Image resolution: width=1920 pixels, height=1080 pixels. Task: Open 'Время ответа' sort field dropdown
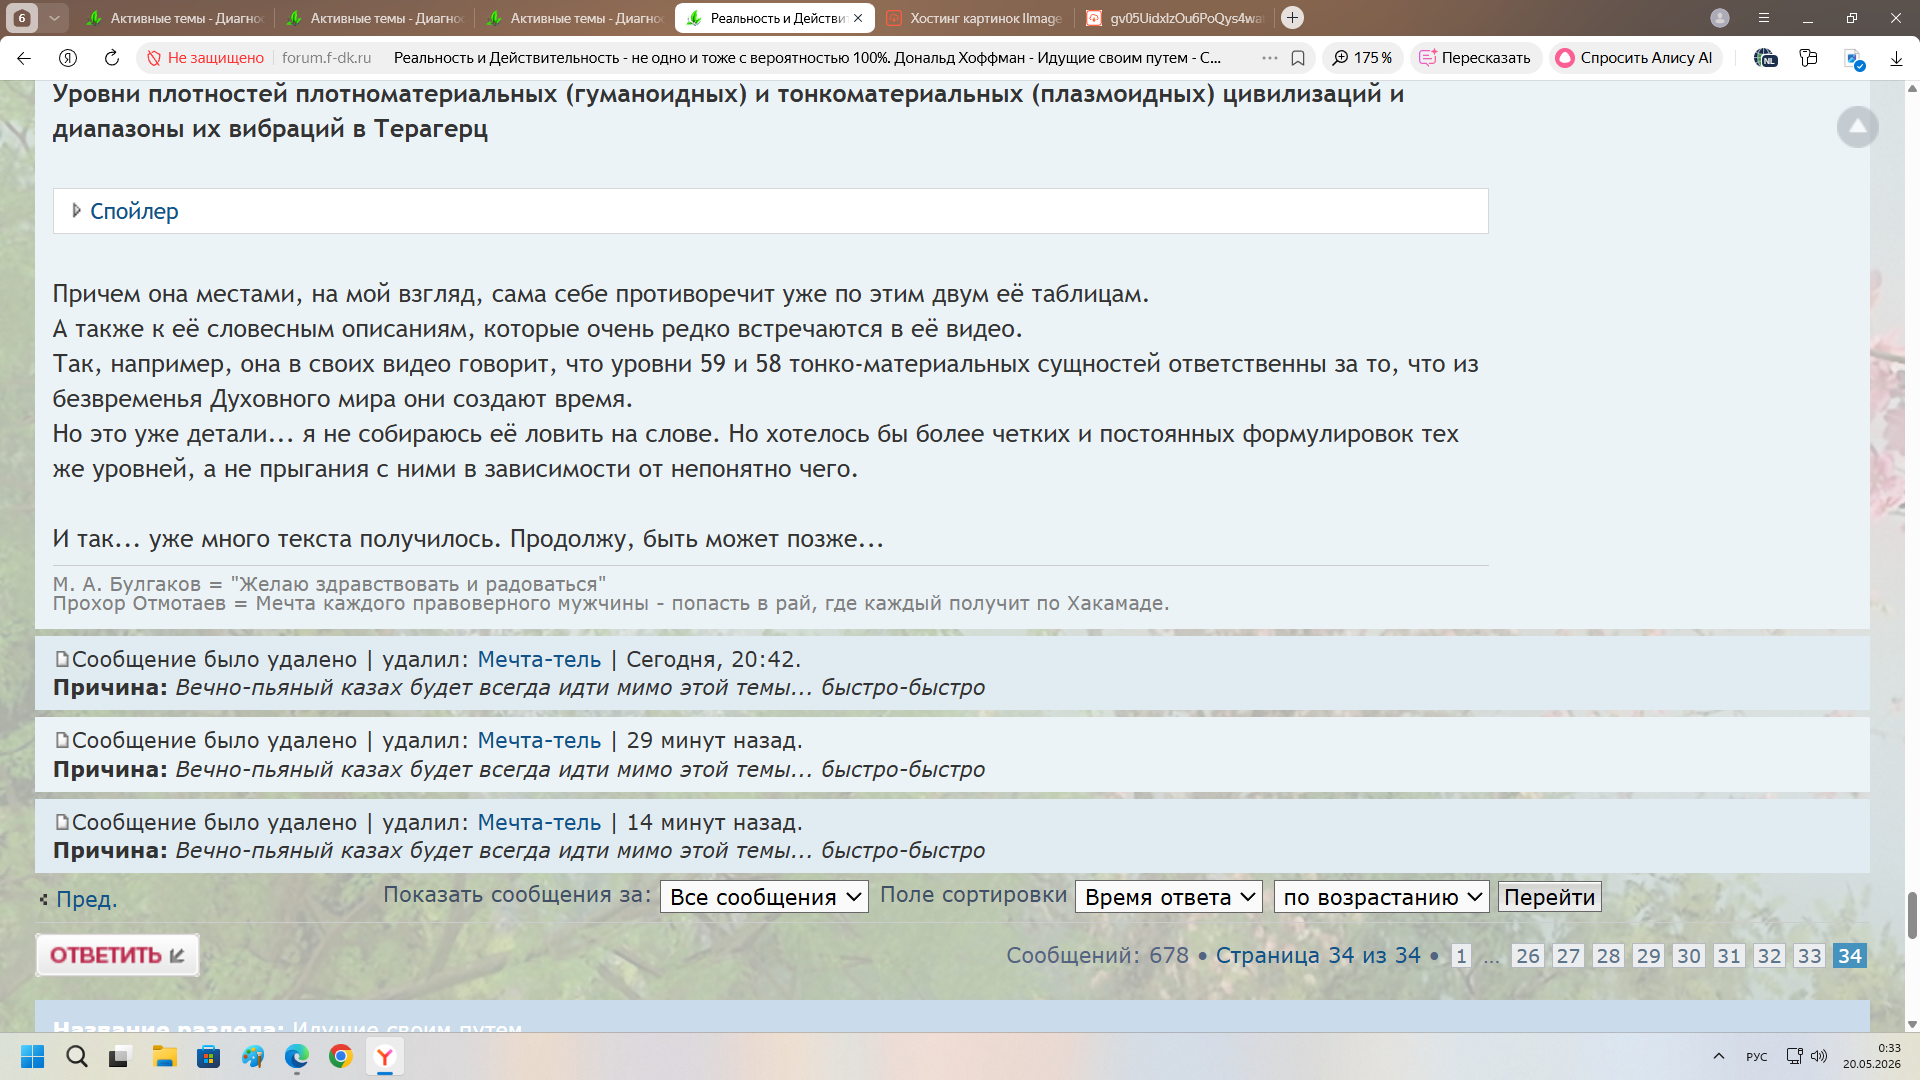click(1168, 897)
